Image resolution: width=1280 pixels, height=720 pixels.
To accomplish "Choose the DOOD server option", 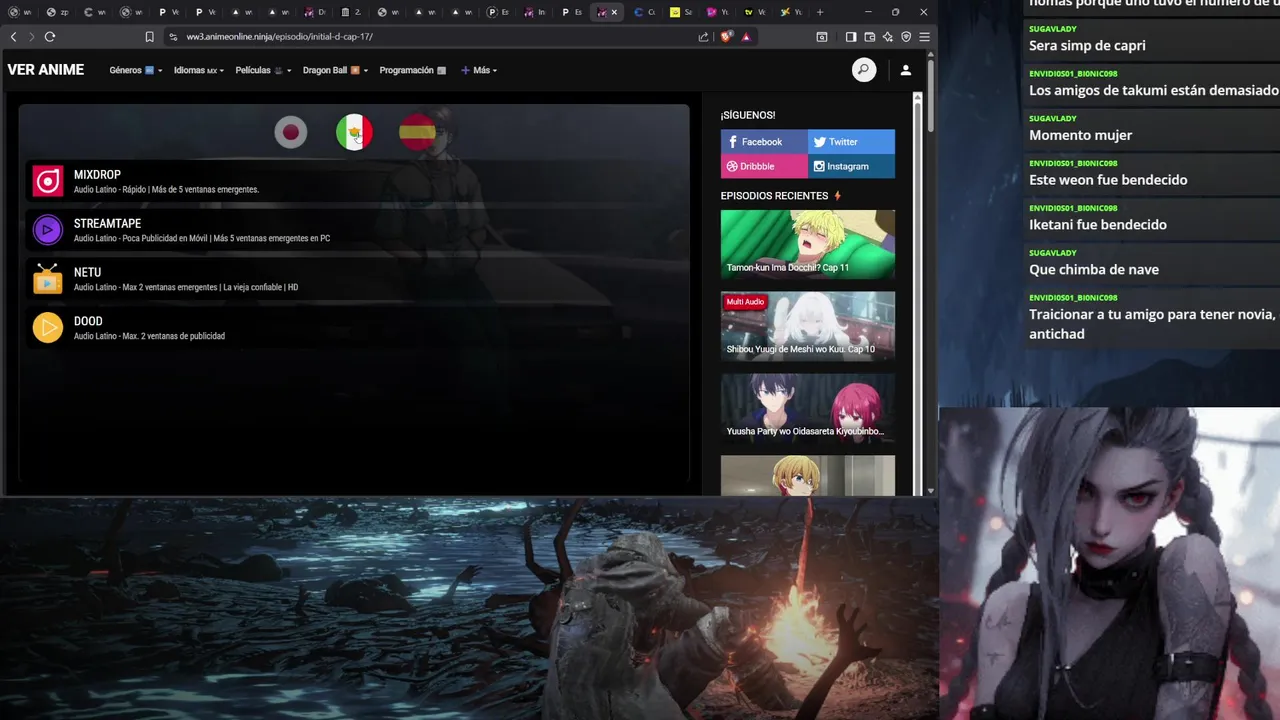I will (354, 328).
